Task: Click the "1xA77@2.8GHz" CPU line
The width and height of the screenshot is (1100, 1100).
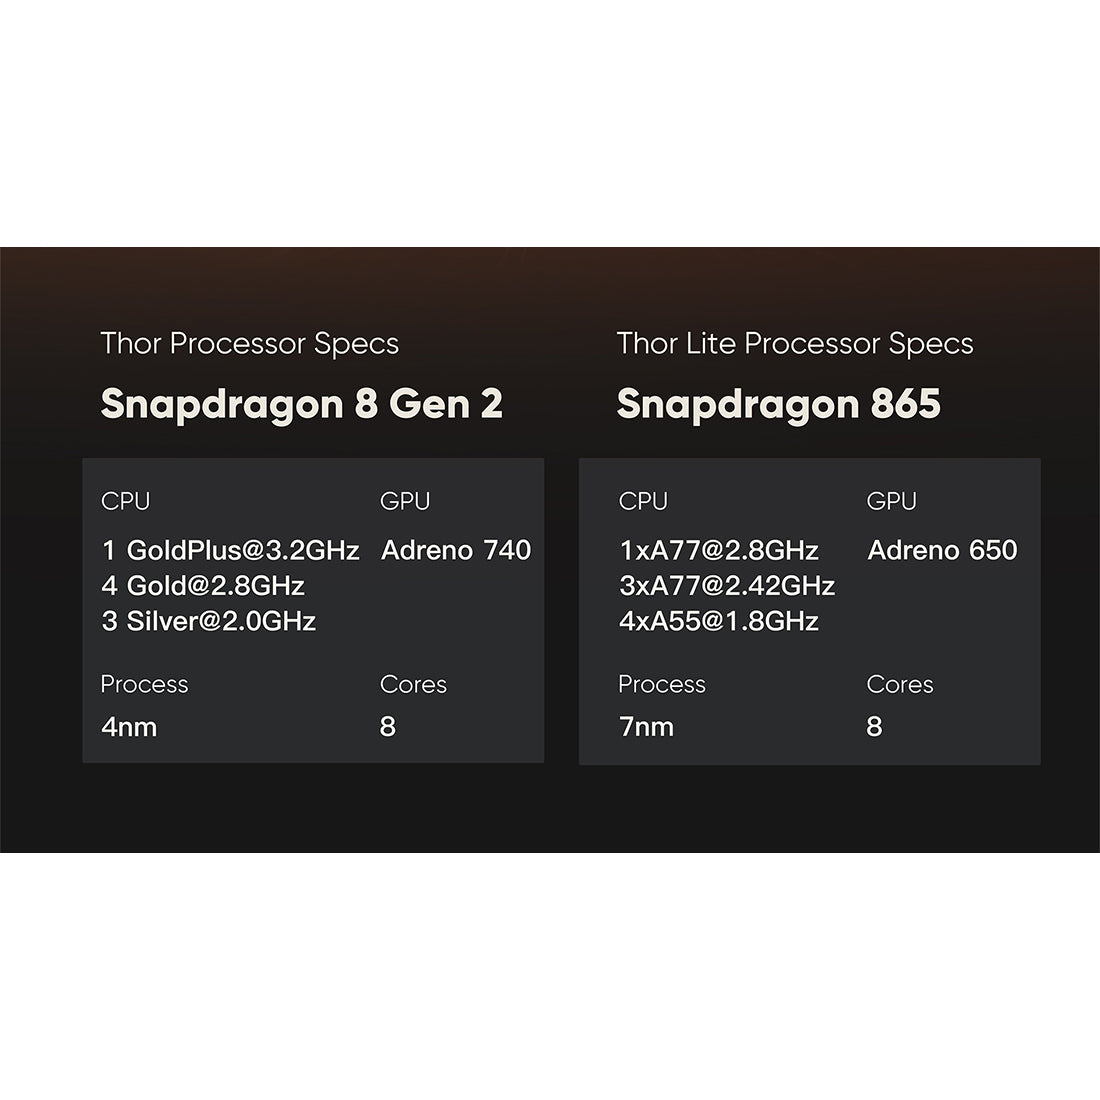Action: tap(718, 550)
